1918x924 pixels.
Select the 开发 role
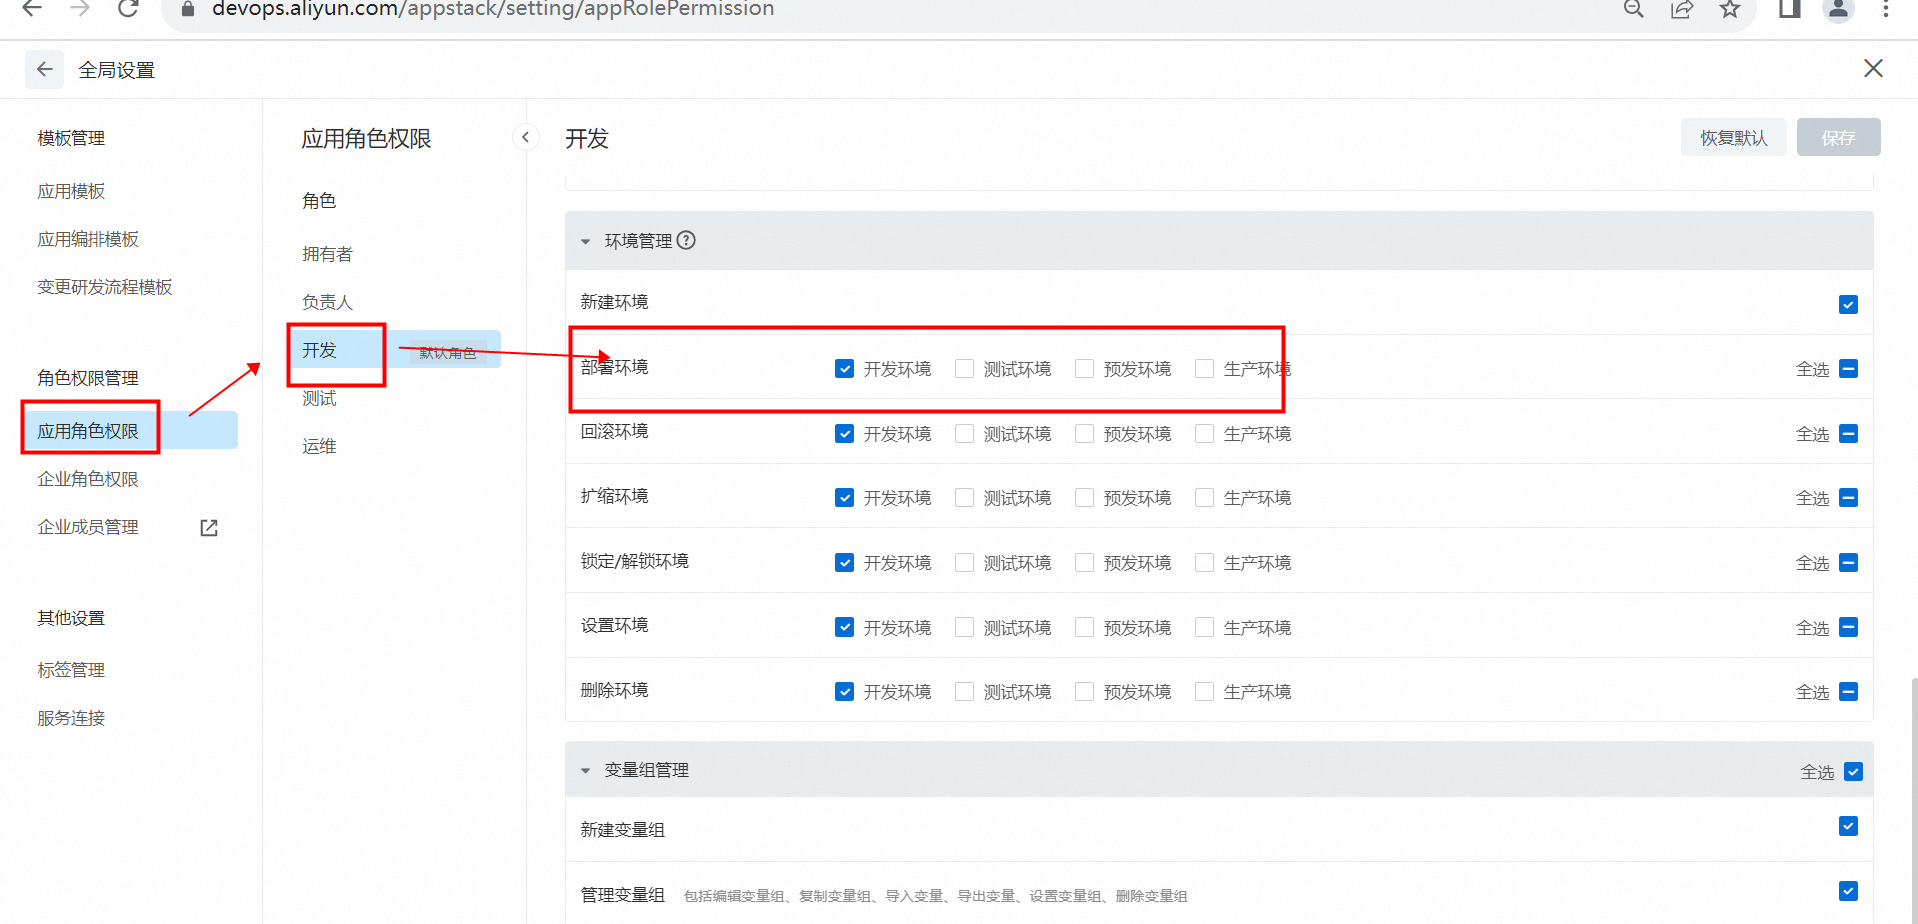[x=319, y=350]
